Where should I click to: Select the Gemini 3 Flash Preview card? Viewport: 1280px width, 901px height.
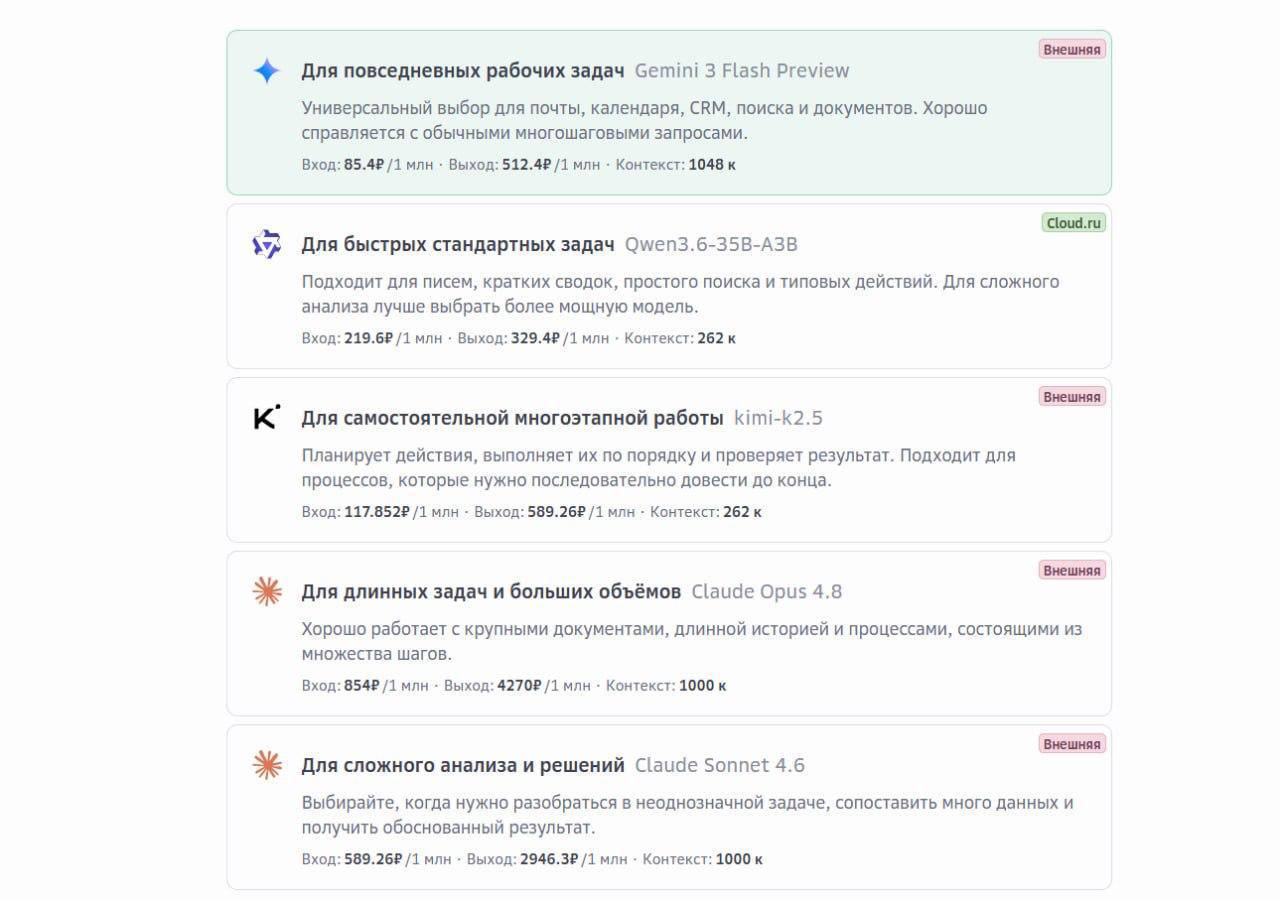tap(669, 112)
